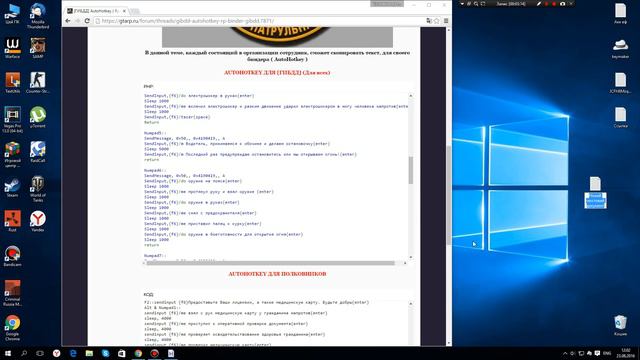The height and width of the screenshot is (360, 640).
Task: Click the camera icon on Bandicam recording bar
Action: coord(562,4)
